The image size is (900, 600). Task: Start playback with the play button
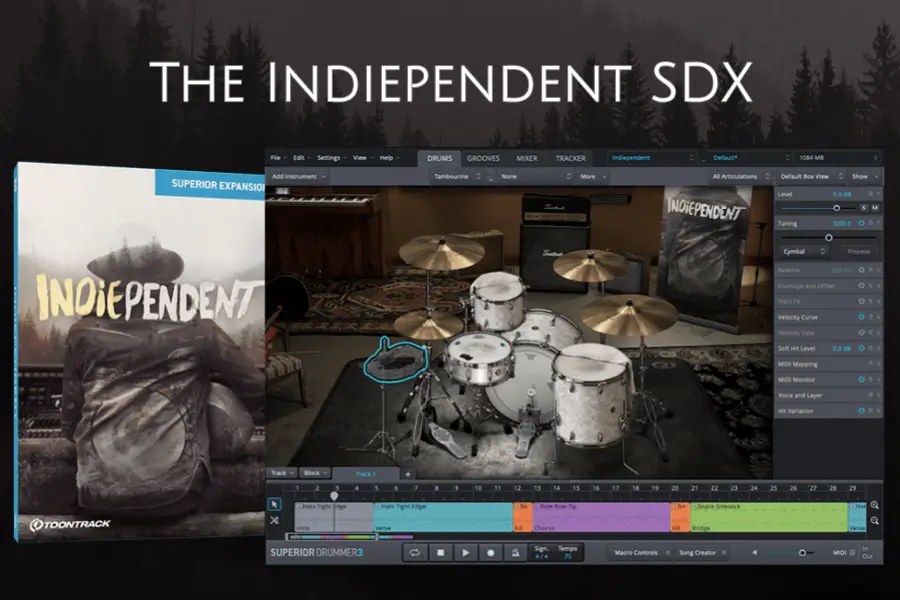tap(465, 552)
